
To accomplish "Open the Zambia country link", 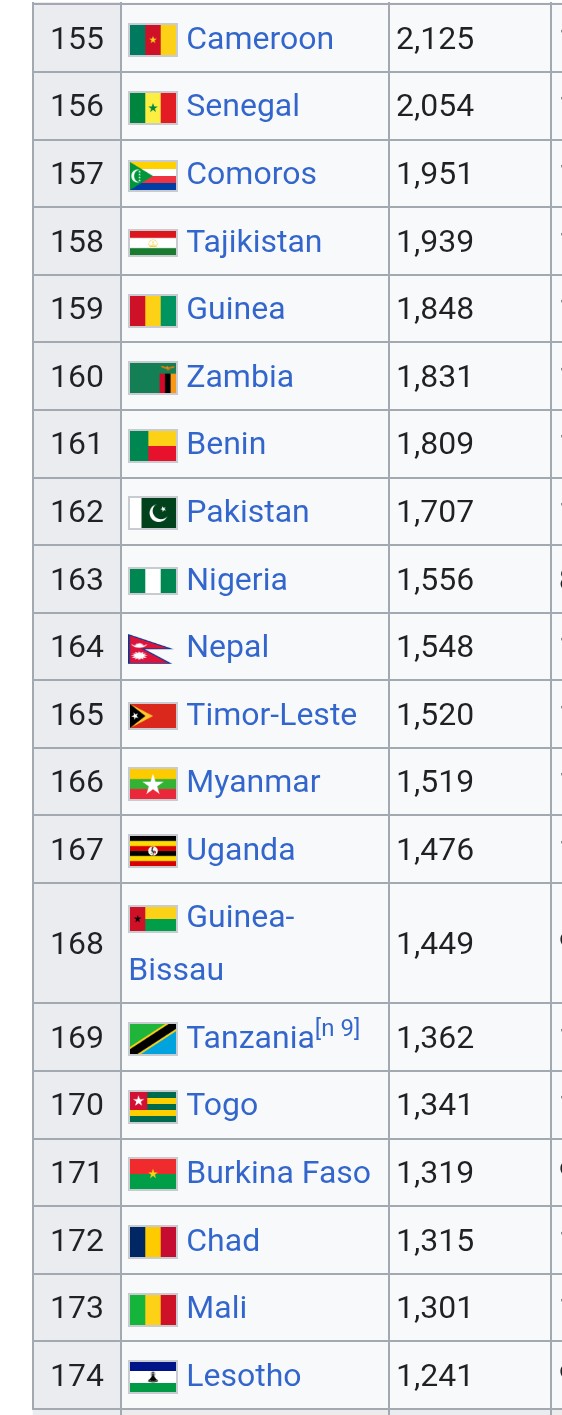I will [x=240, y=377].
